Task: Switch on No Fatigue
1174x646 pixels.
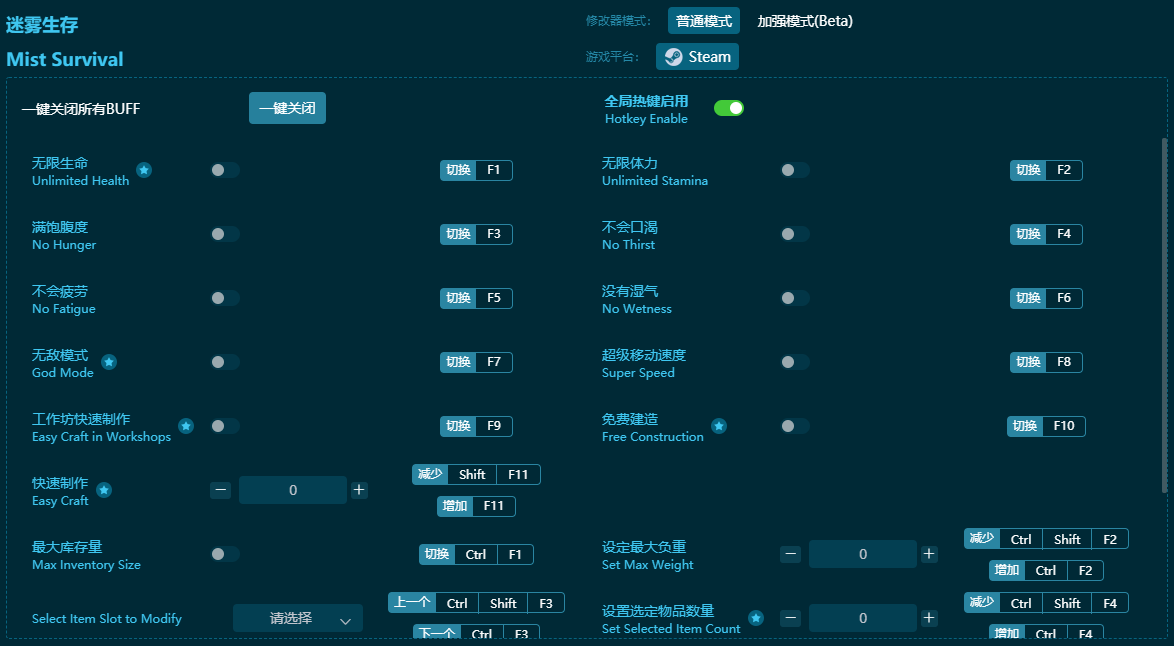Action: pyautogui.click(x=225, y=298)
